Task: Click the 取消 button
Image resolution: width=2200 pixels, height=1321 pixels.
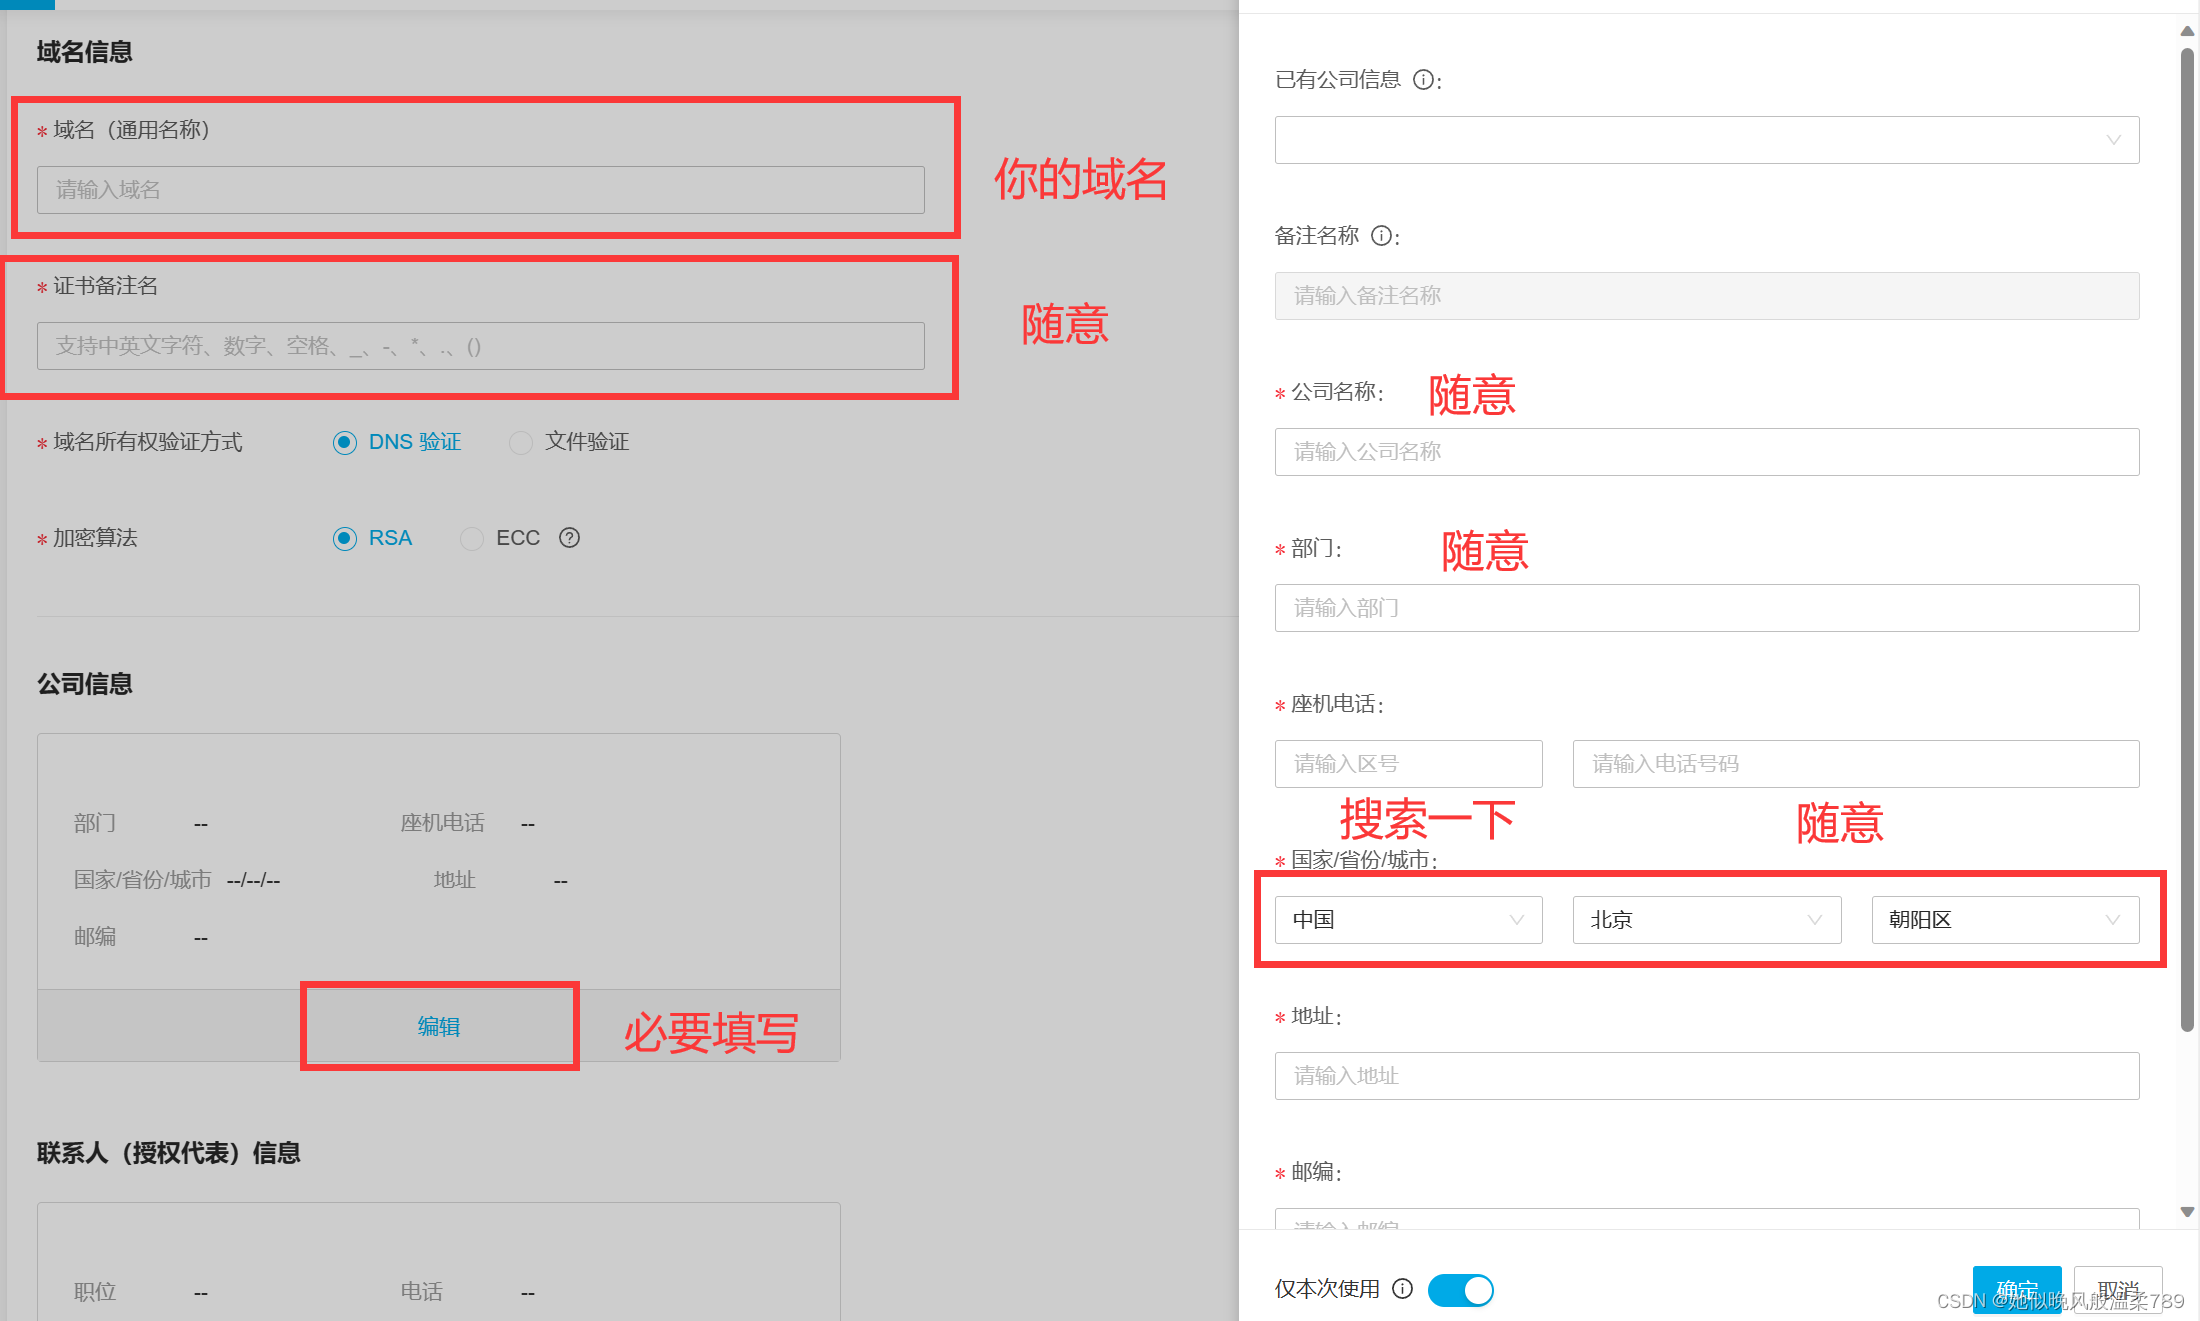Action: point(2118,1290)
